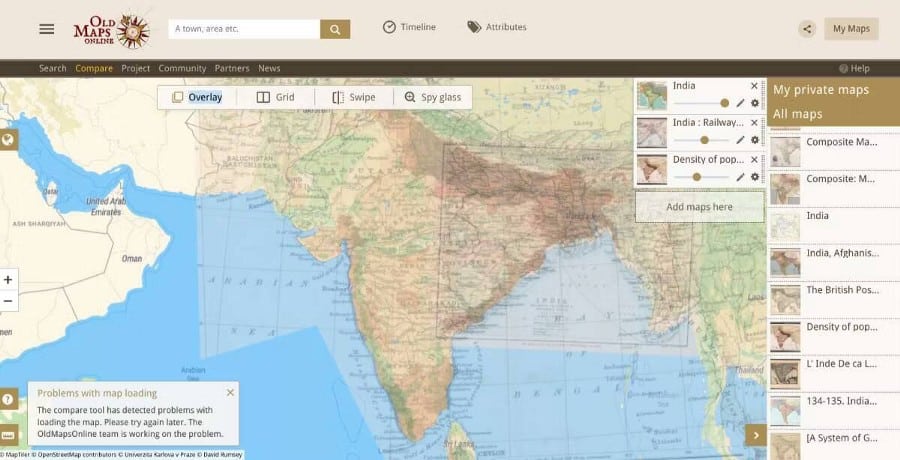This screenshot has height=460, width=900.
Task: Edit the India : Railway map layer
Action: 740,140
